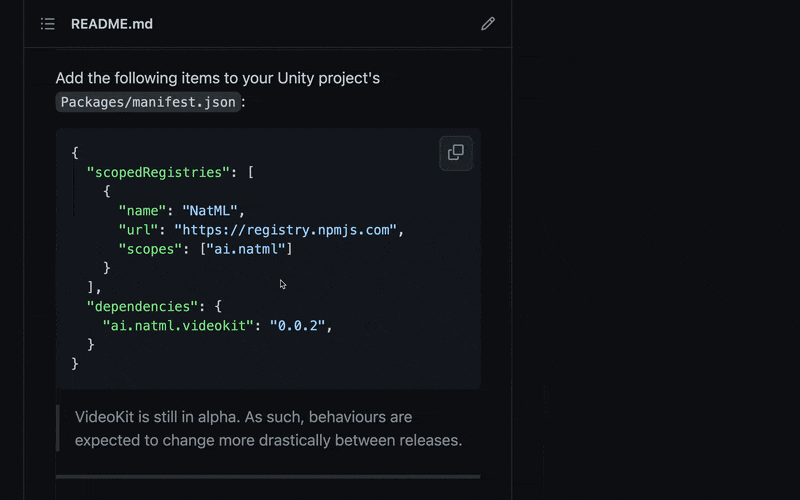The width and height of the screenshot is (800, 500).
Task: Copy the manifest JSON code block
Action: [456, 153]
